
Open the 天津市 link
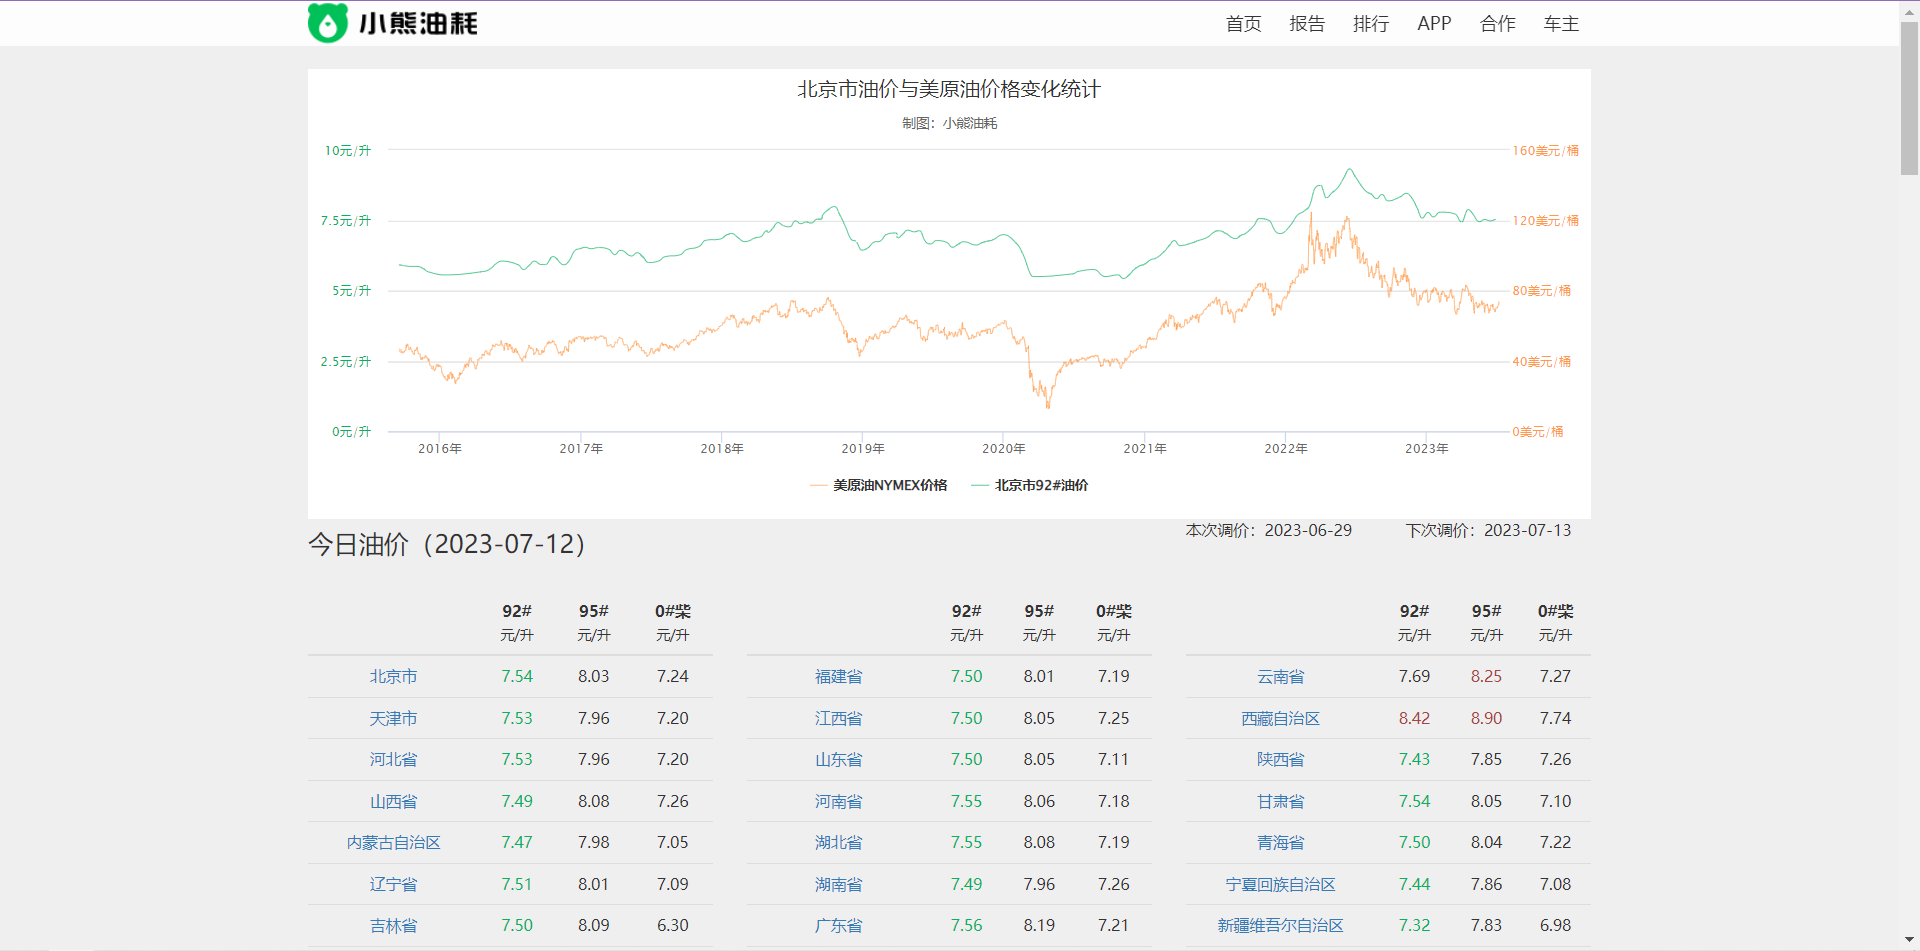(393, 718)
